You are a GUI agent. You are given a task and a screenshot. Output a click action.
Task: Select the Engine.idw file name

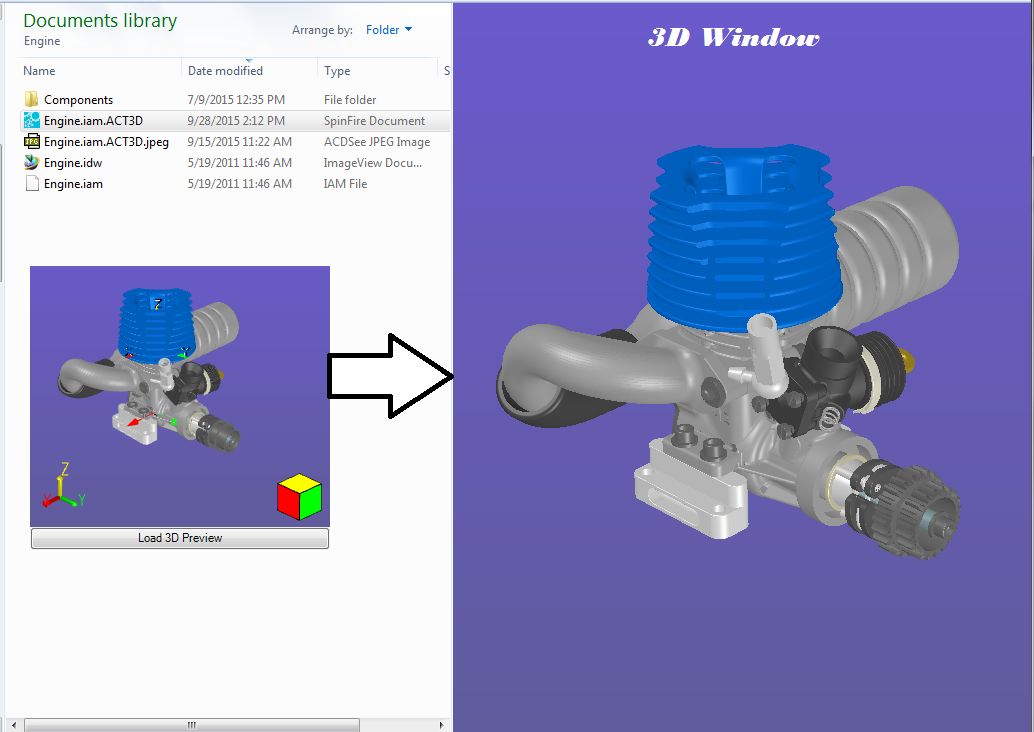click(x=73, y=163)
